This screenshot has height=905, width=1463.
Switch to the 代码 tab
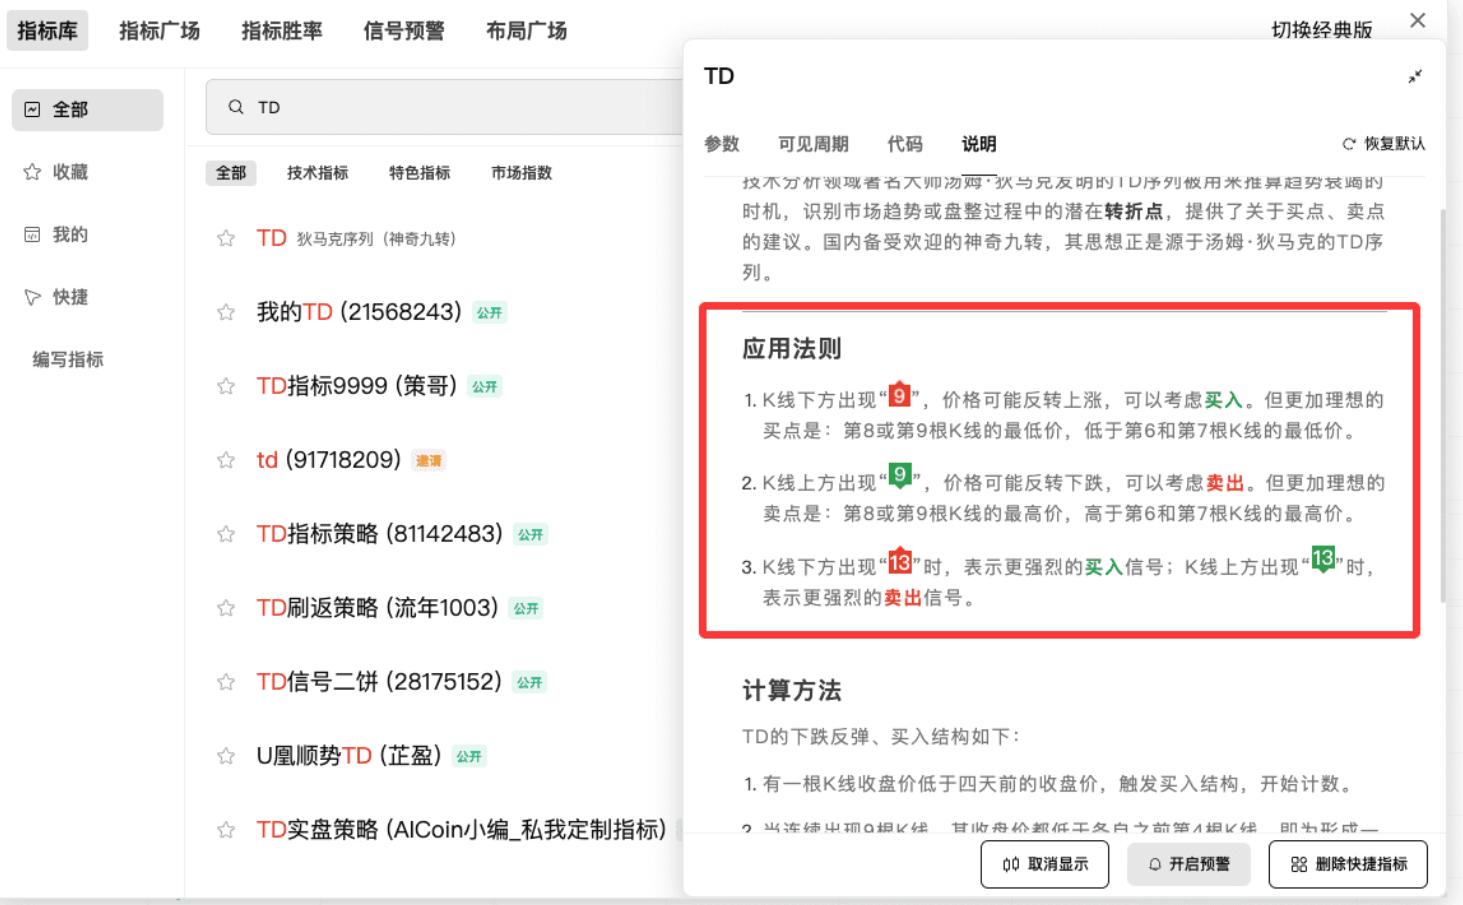tap(904, 144)
